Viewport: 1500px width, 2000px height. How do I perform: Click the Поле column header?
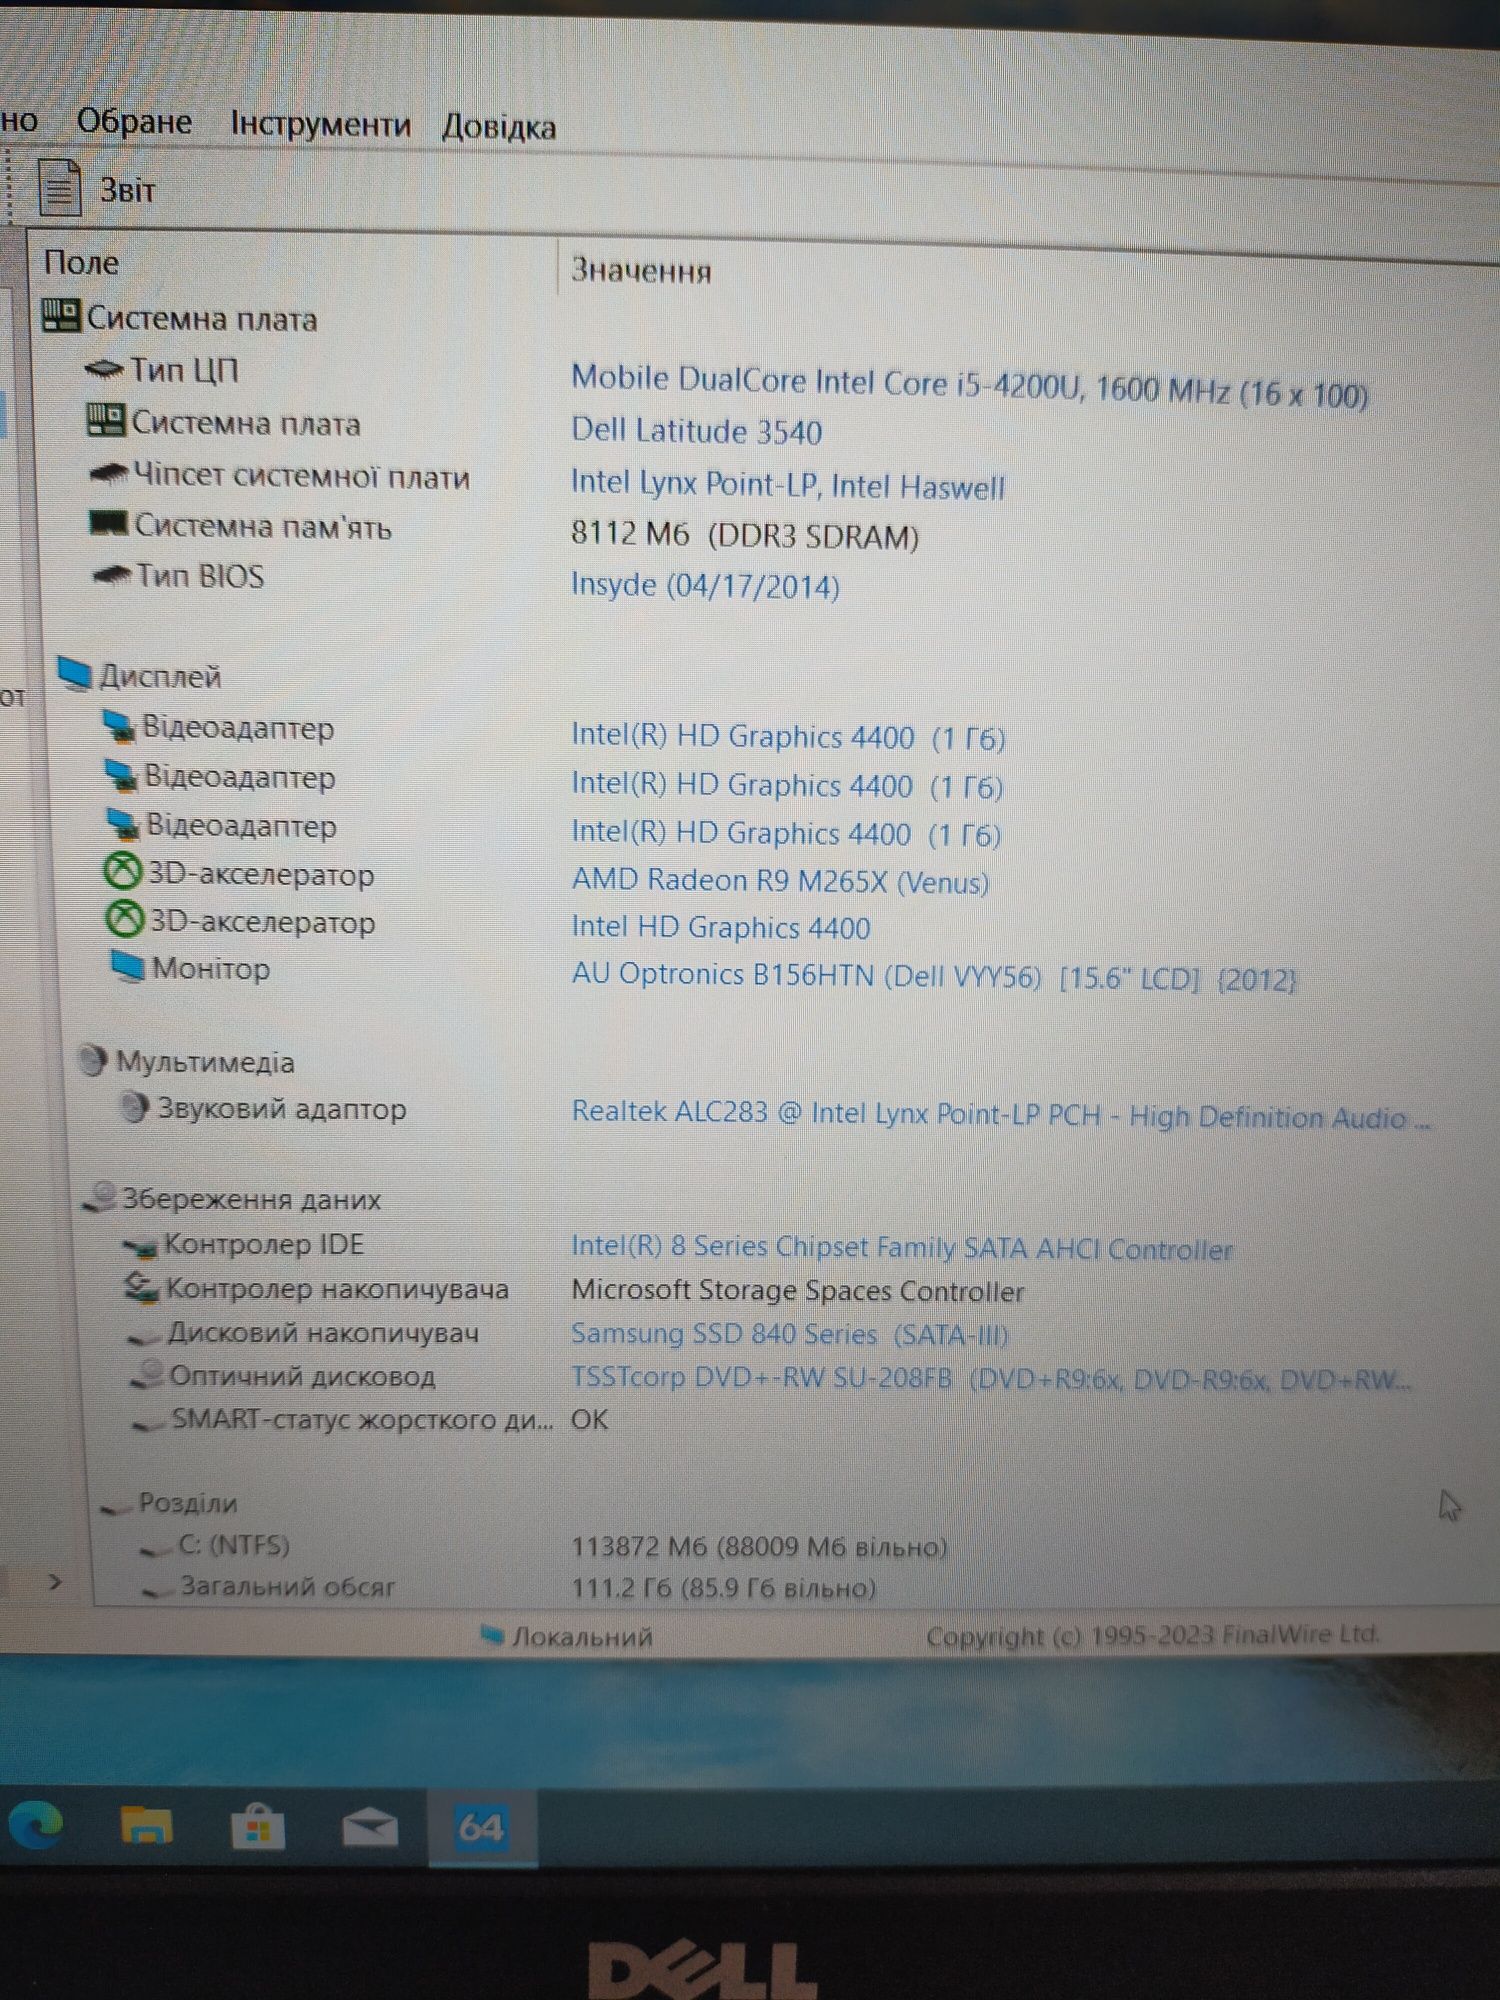81,263
